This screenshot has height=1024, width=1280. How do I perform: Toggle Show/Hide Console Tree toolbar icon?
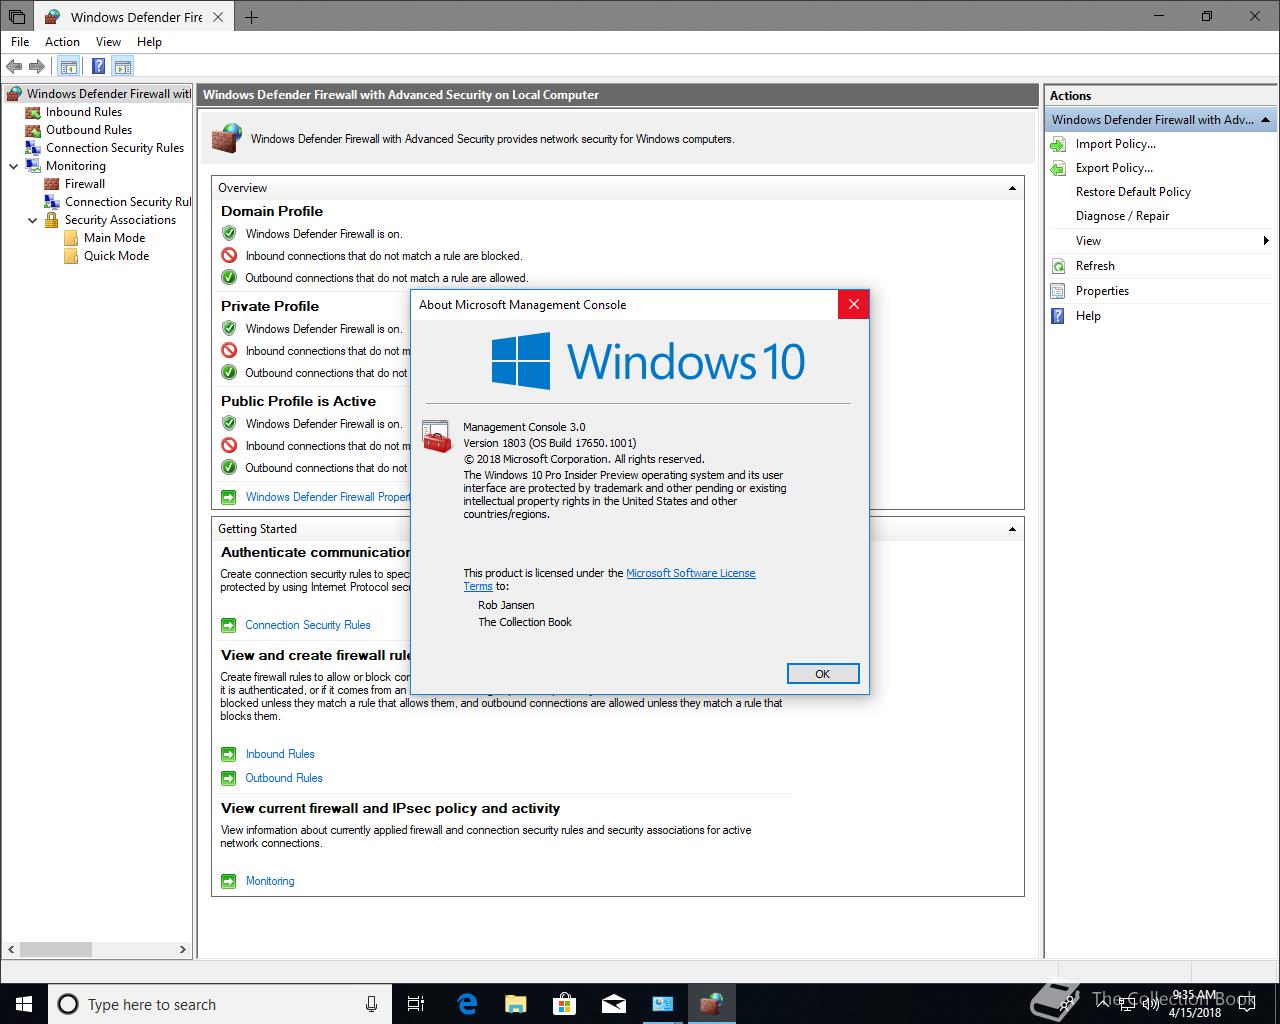68,67
